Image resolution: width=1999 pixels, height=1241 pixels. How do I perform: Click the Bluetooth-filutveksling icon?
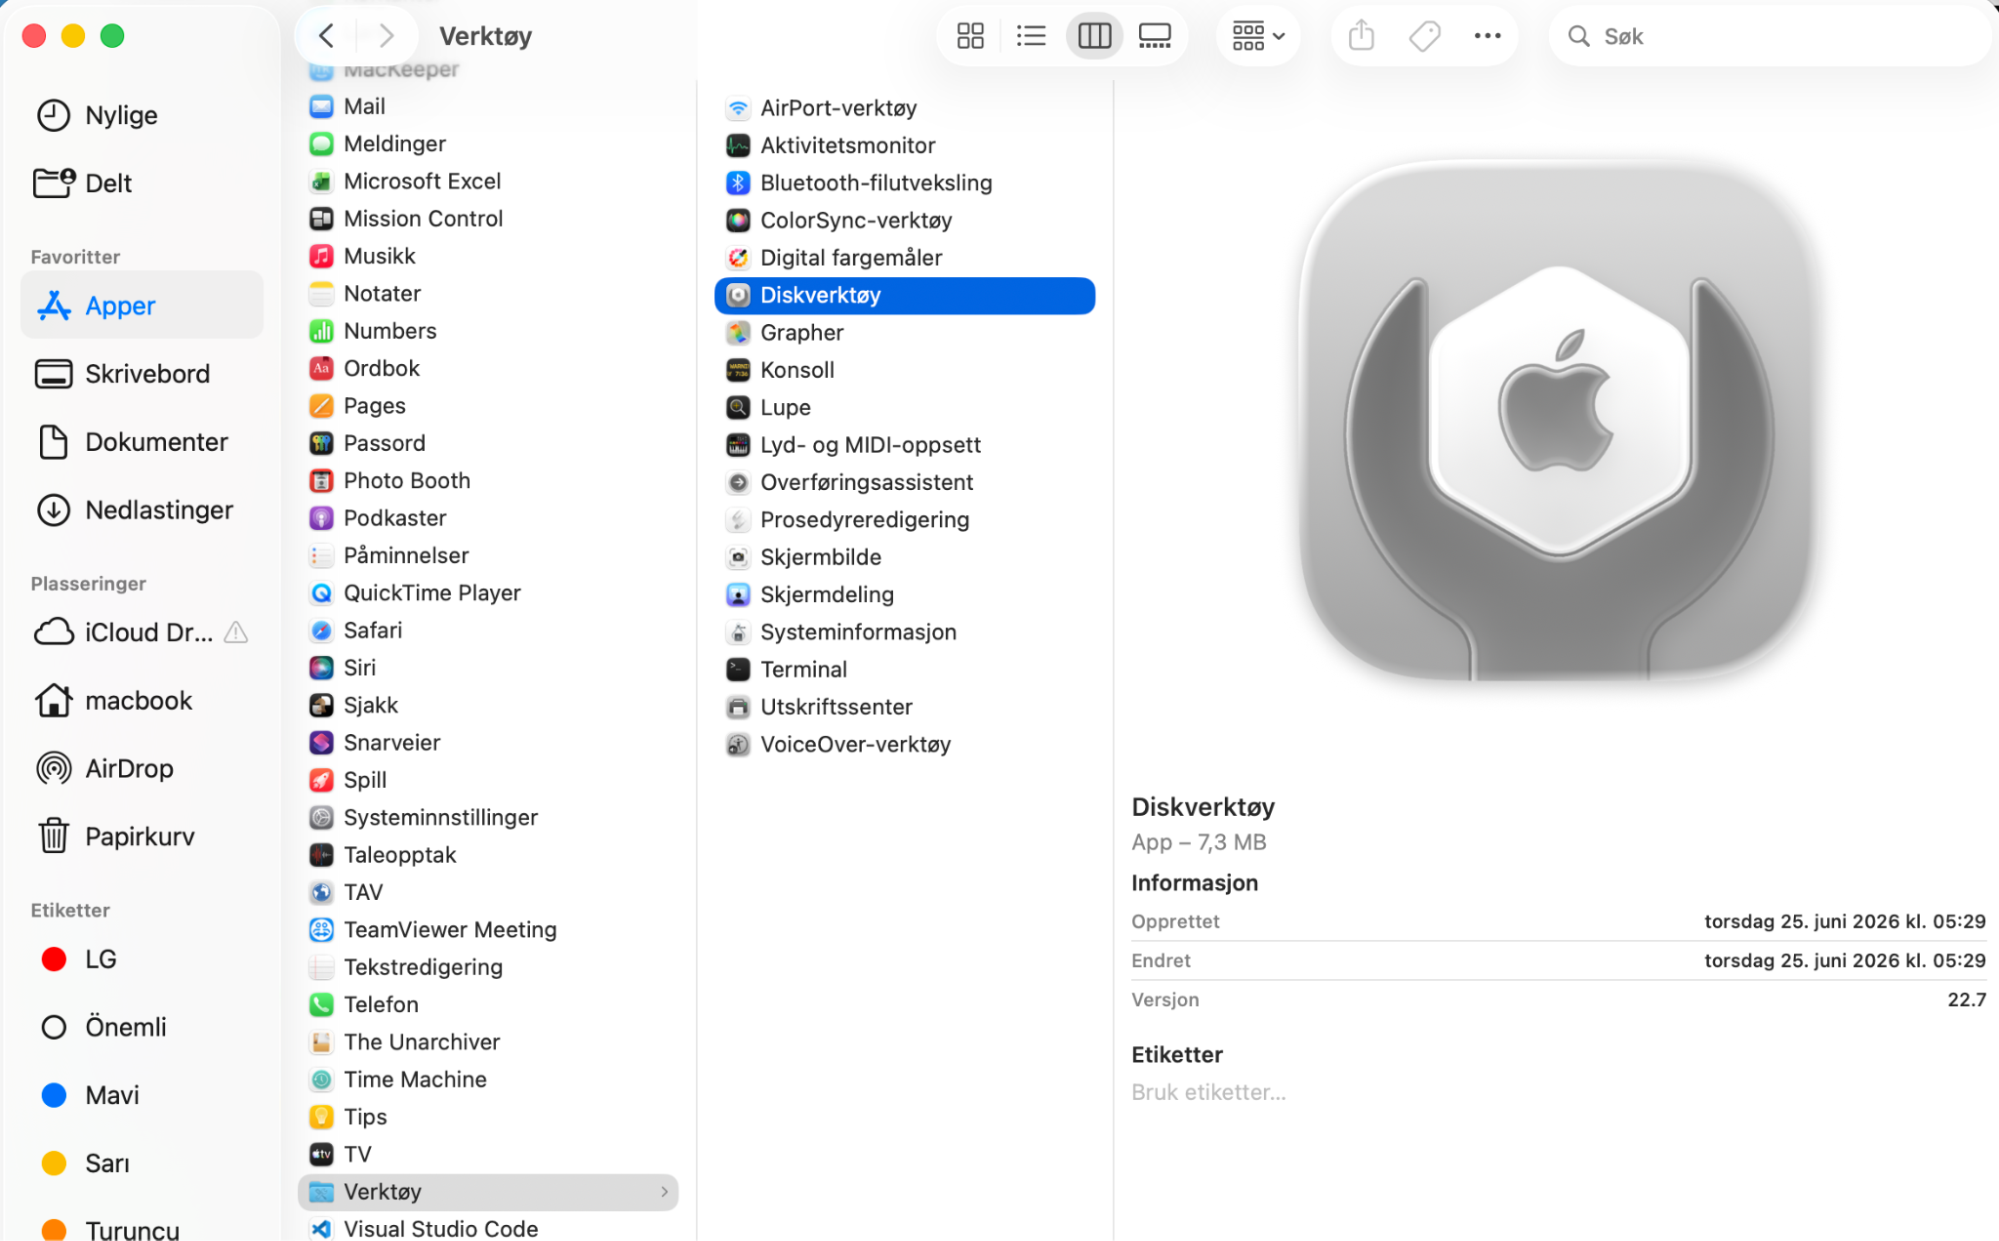click(x=738, y=183)
